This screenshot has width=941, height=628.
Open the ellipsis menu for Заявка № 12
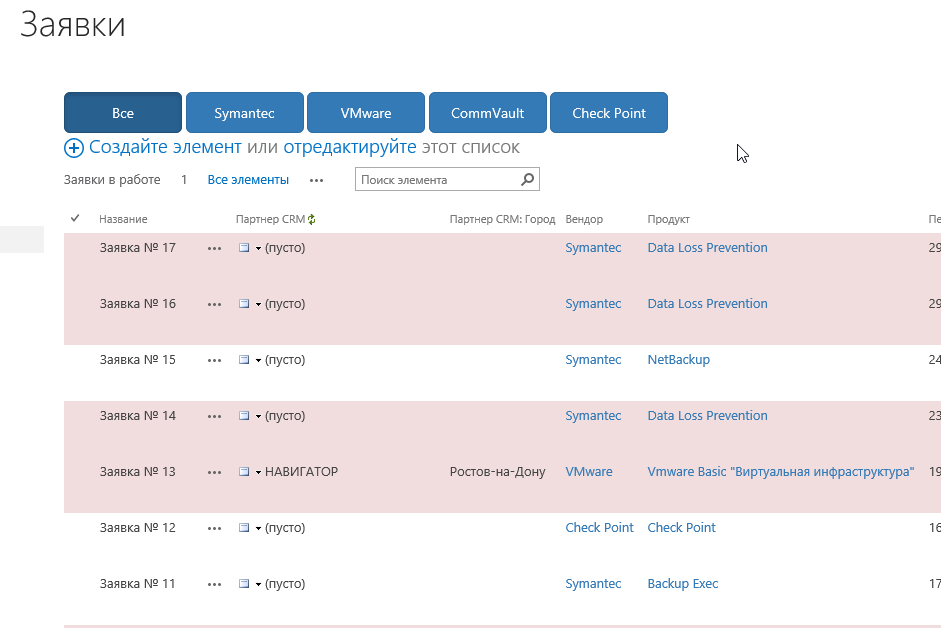(x=214, y=529)
